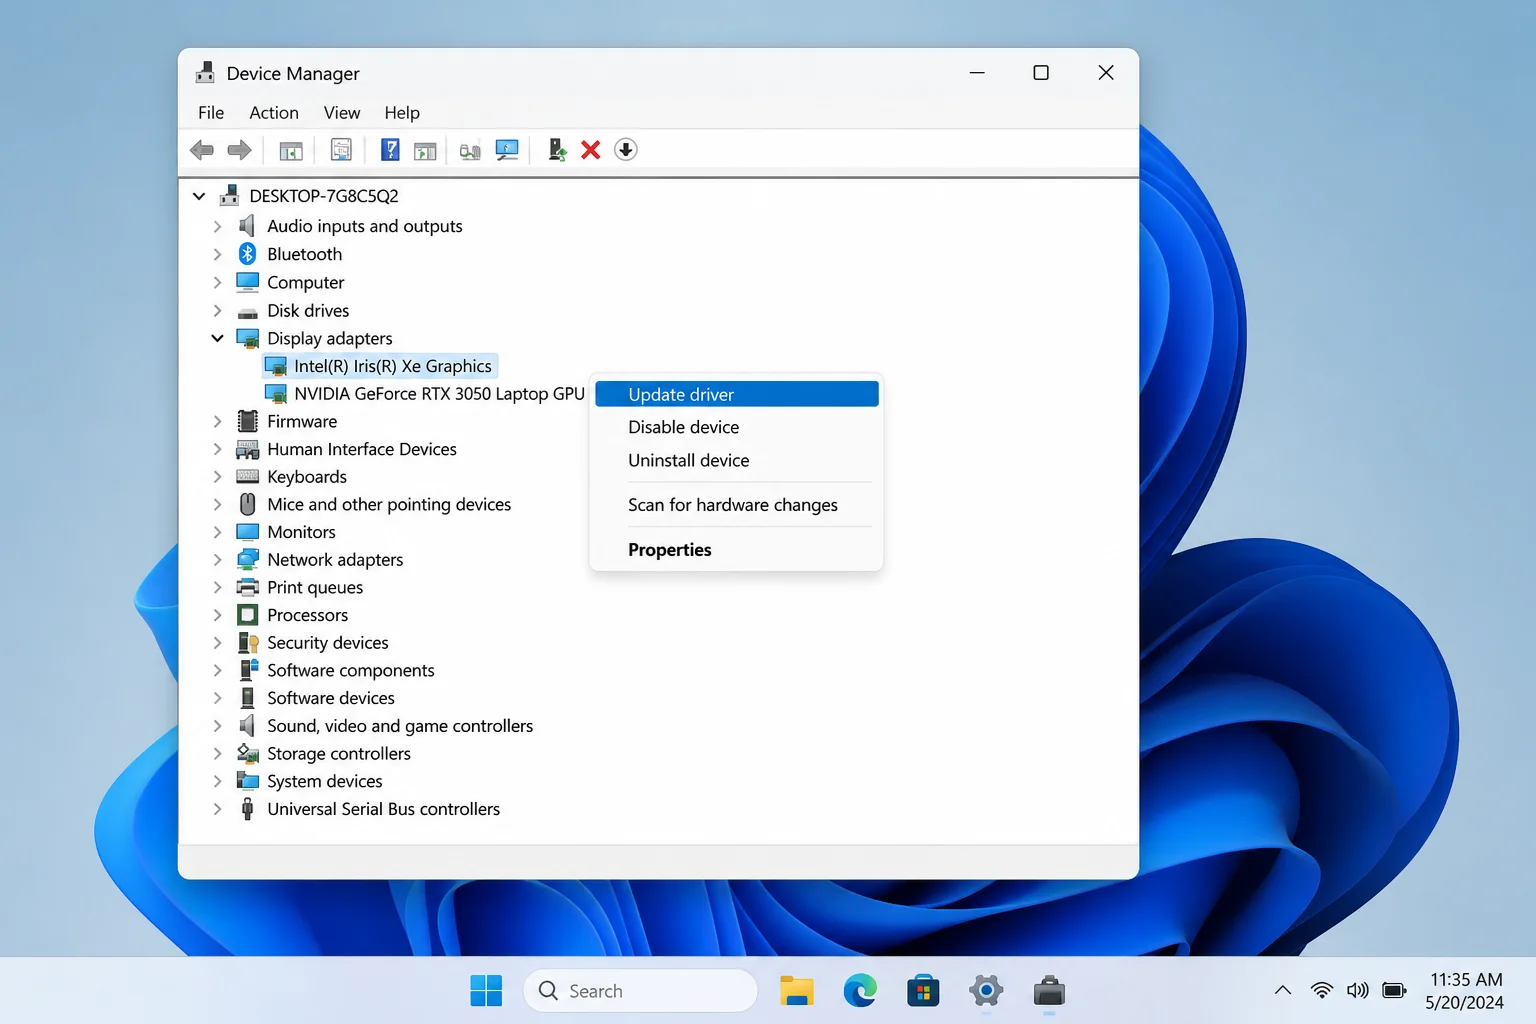Viewport: 1536px width, 1024px height.
Task: Click the Universal Serial Bus controllers icon
Action: click(x=248, y=809)
